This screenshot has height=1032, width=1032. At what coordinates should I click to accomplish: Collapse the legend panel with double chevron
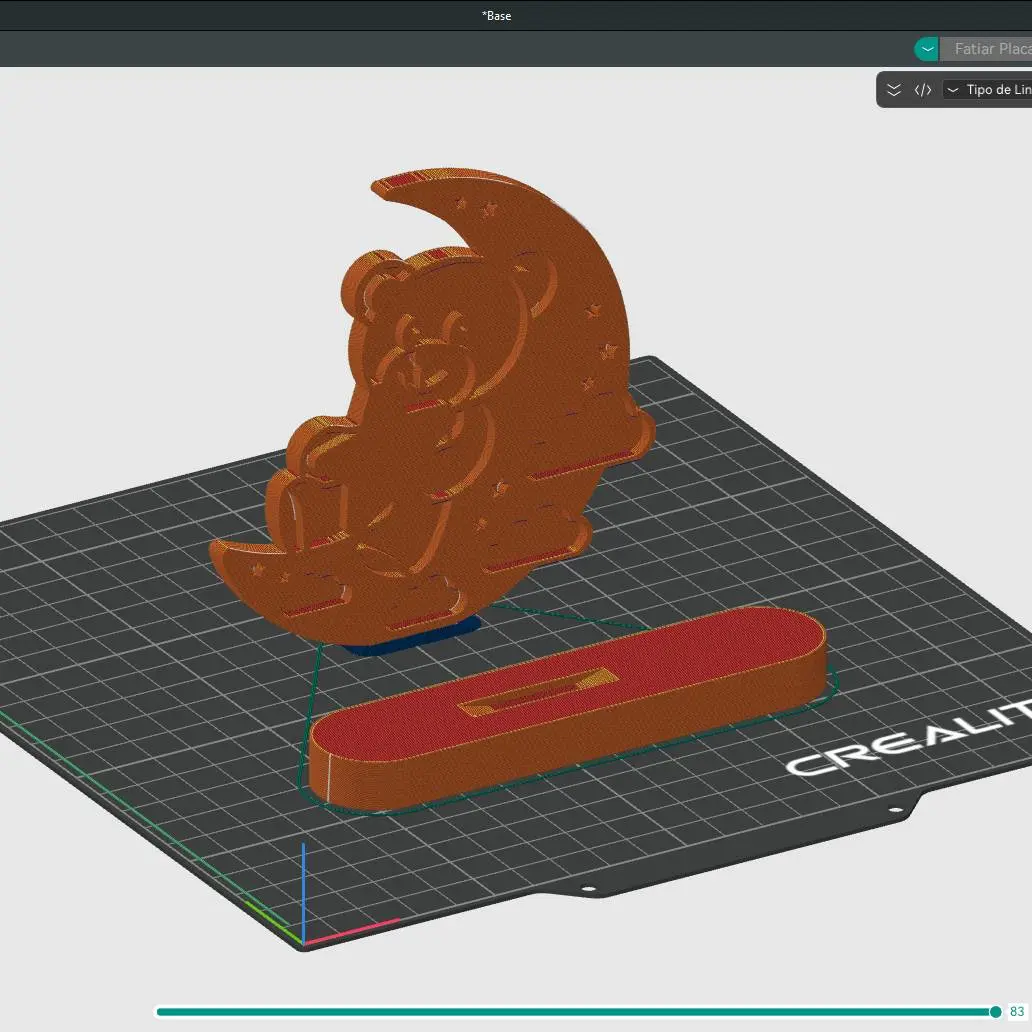pos(894,90)
